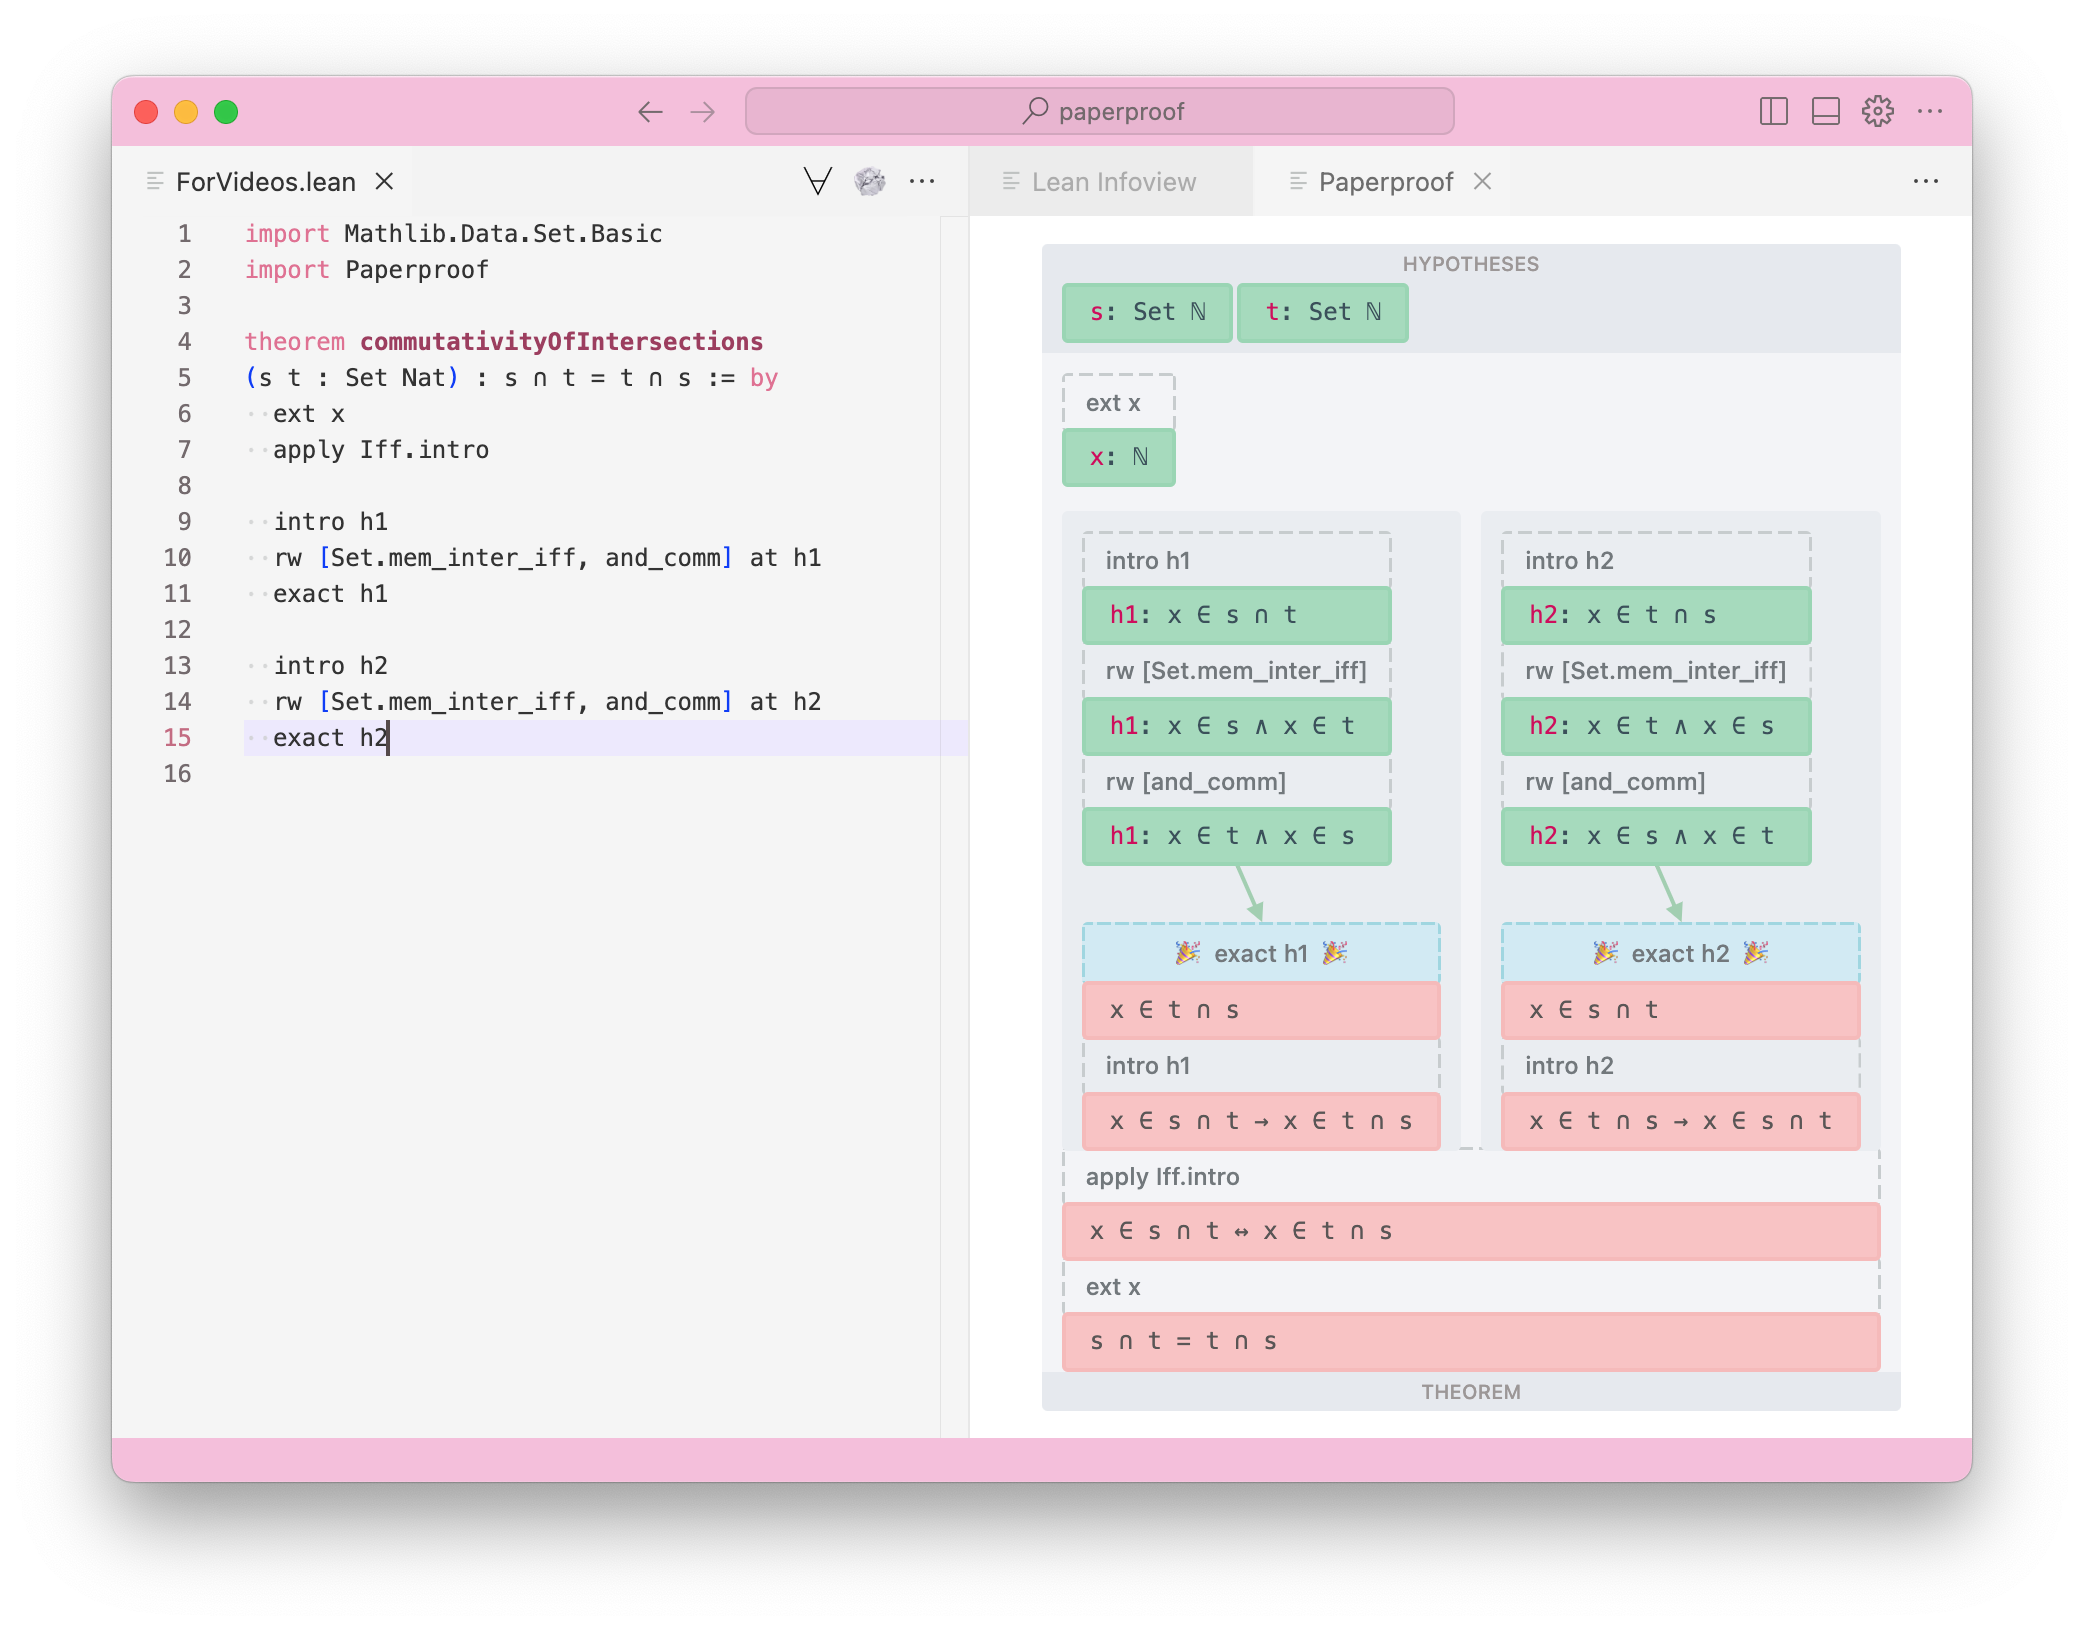The height and width of the screenshot is (1630, 2084).
Task: Open title bar more options ellipsis
Action: click(1929, 111)
